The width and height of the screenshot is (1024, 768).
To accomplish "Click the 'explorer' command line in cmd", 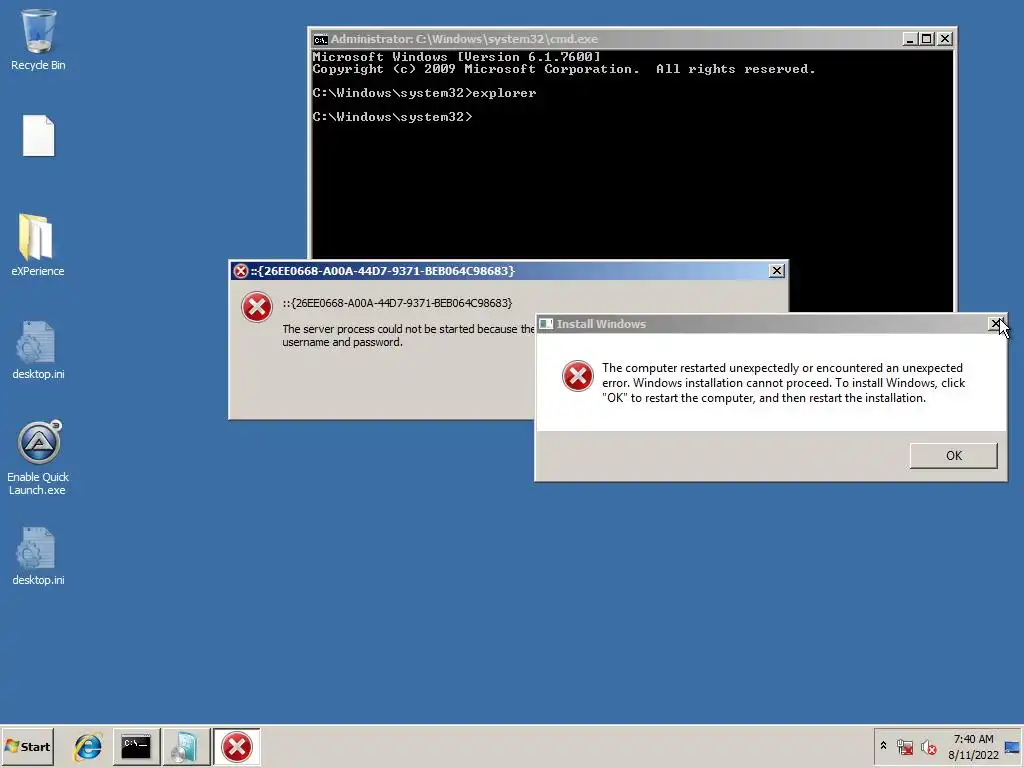I will coord(424,93).
